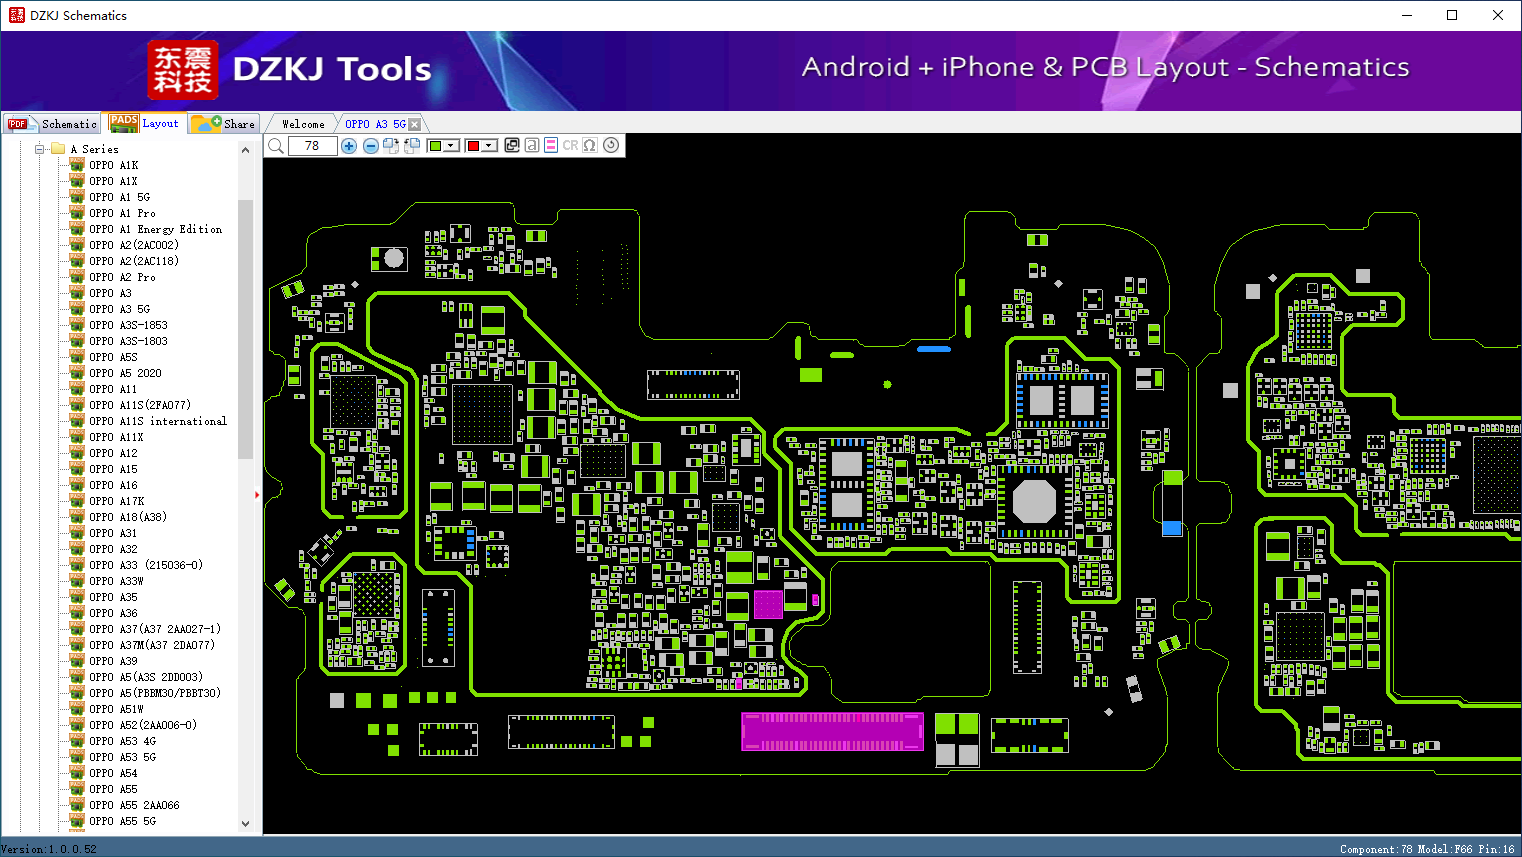The image size is (1522, 857).
Task: Select the OPPO A3 5G document tab
Action: 376,124
